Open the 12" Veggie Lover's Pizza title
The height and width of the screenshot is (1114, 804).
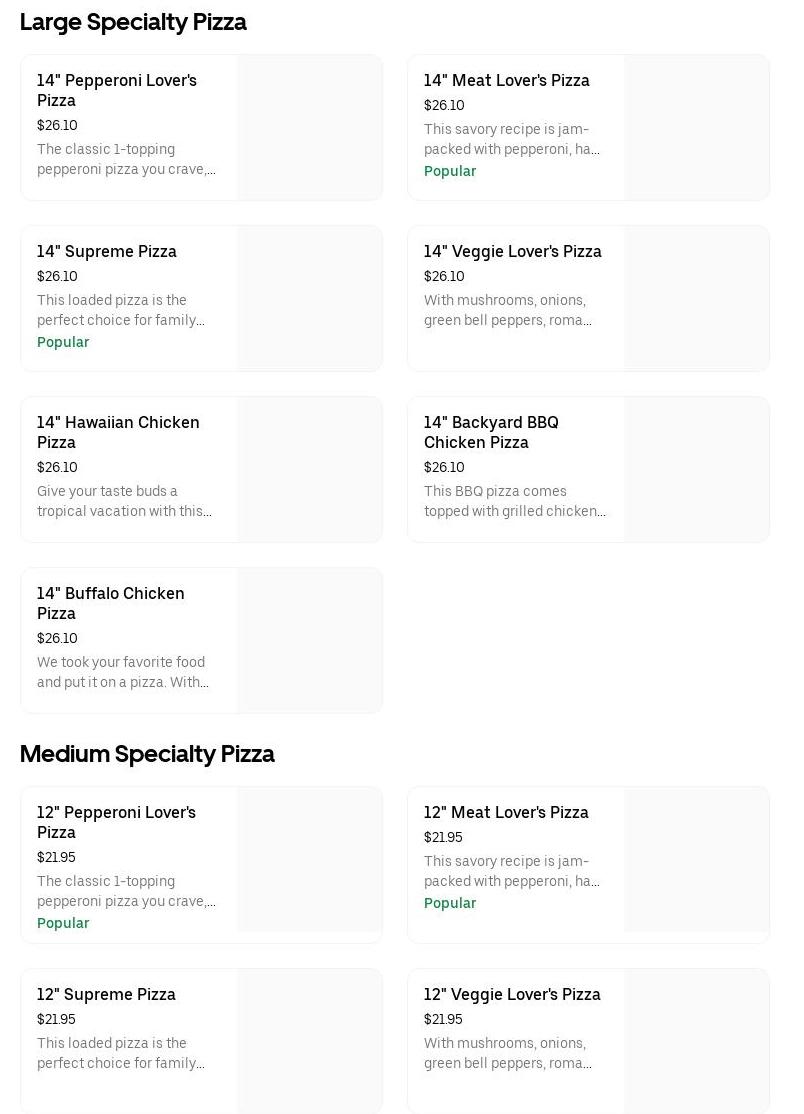click(512, 994)
